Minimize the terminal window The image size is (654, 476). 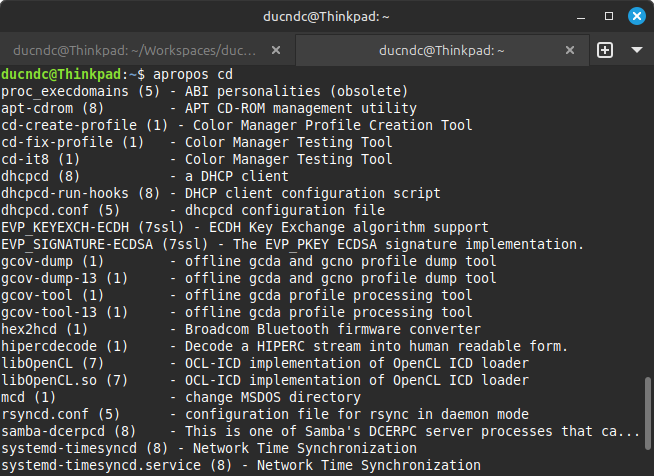581,17
